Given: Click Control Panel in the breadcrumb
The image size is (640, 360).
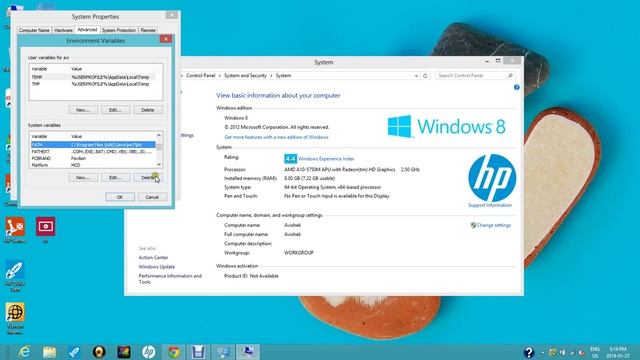Looking at the screenshot, I should pyautogui.click(x=200, y=76).
